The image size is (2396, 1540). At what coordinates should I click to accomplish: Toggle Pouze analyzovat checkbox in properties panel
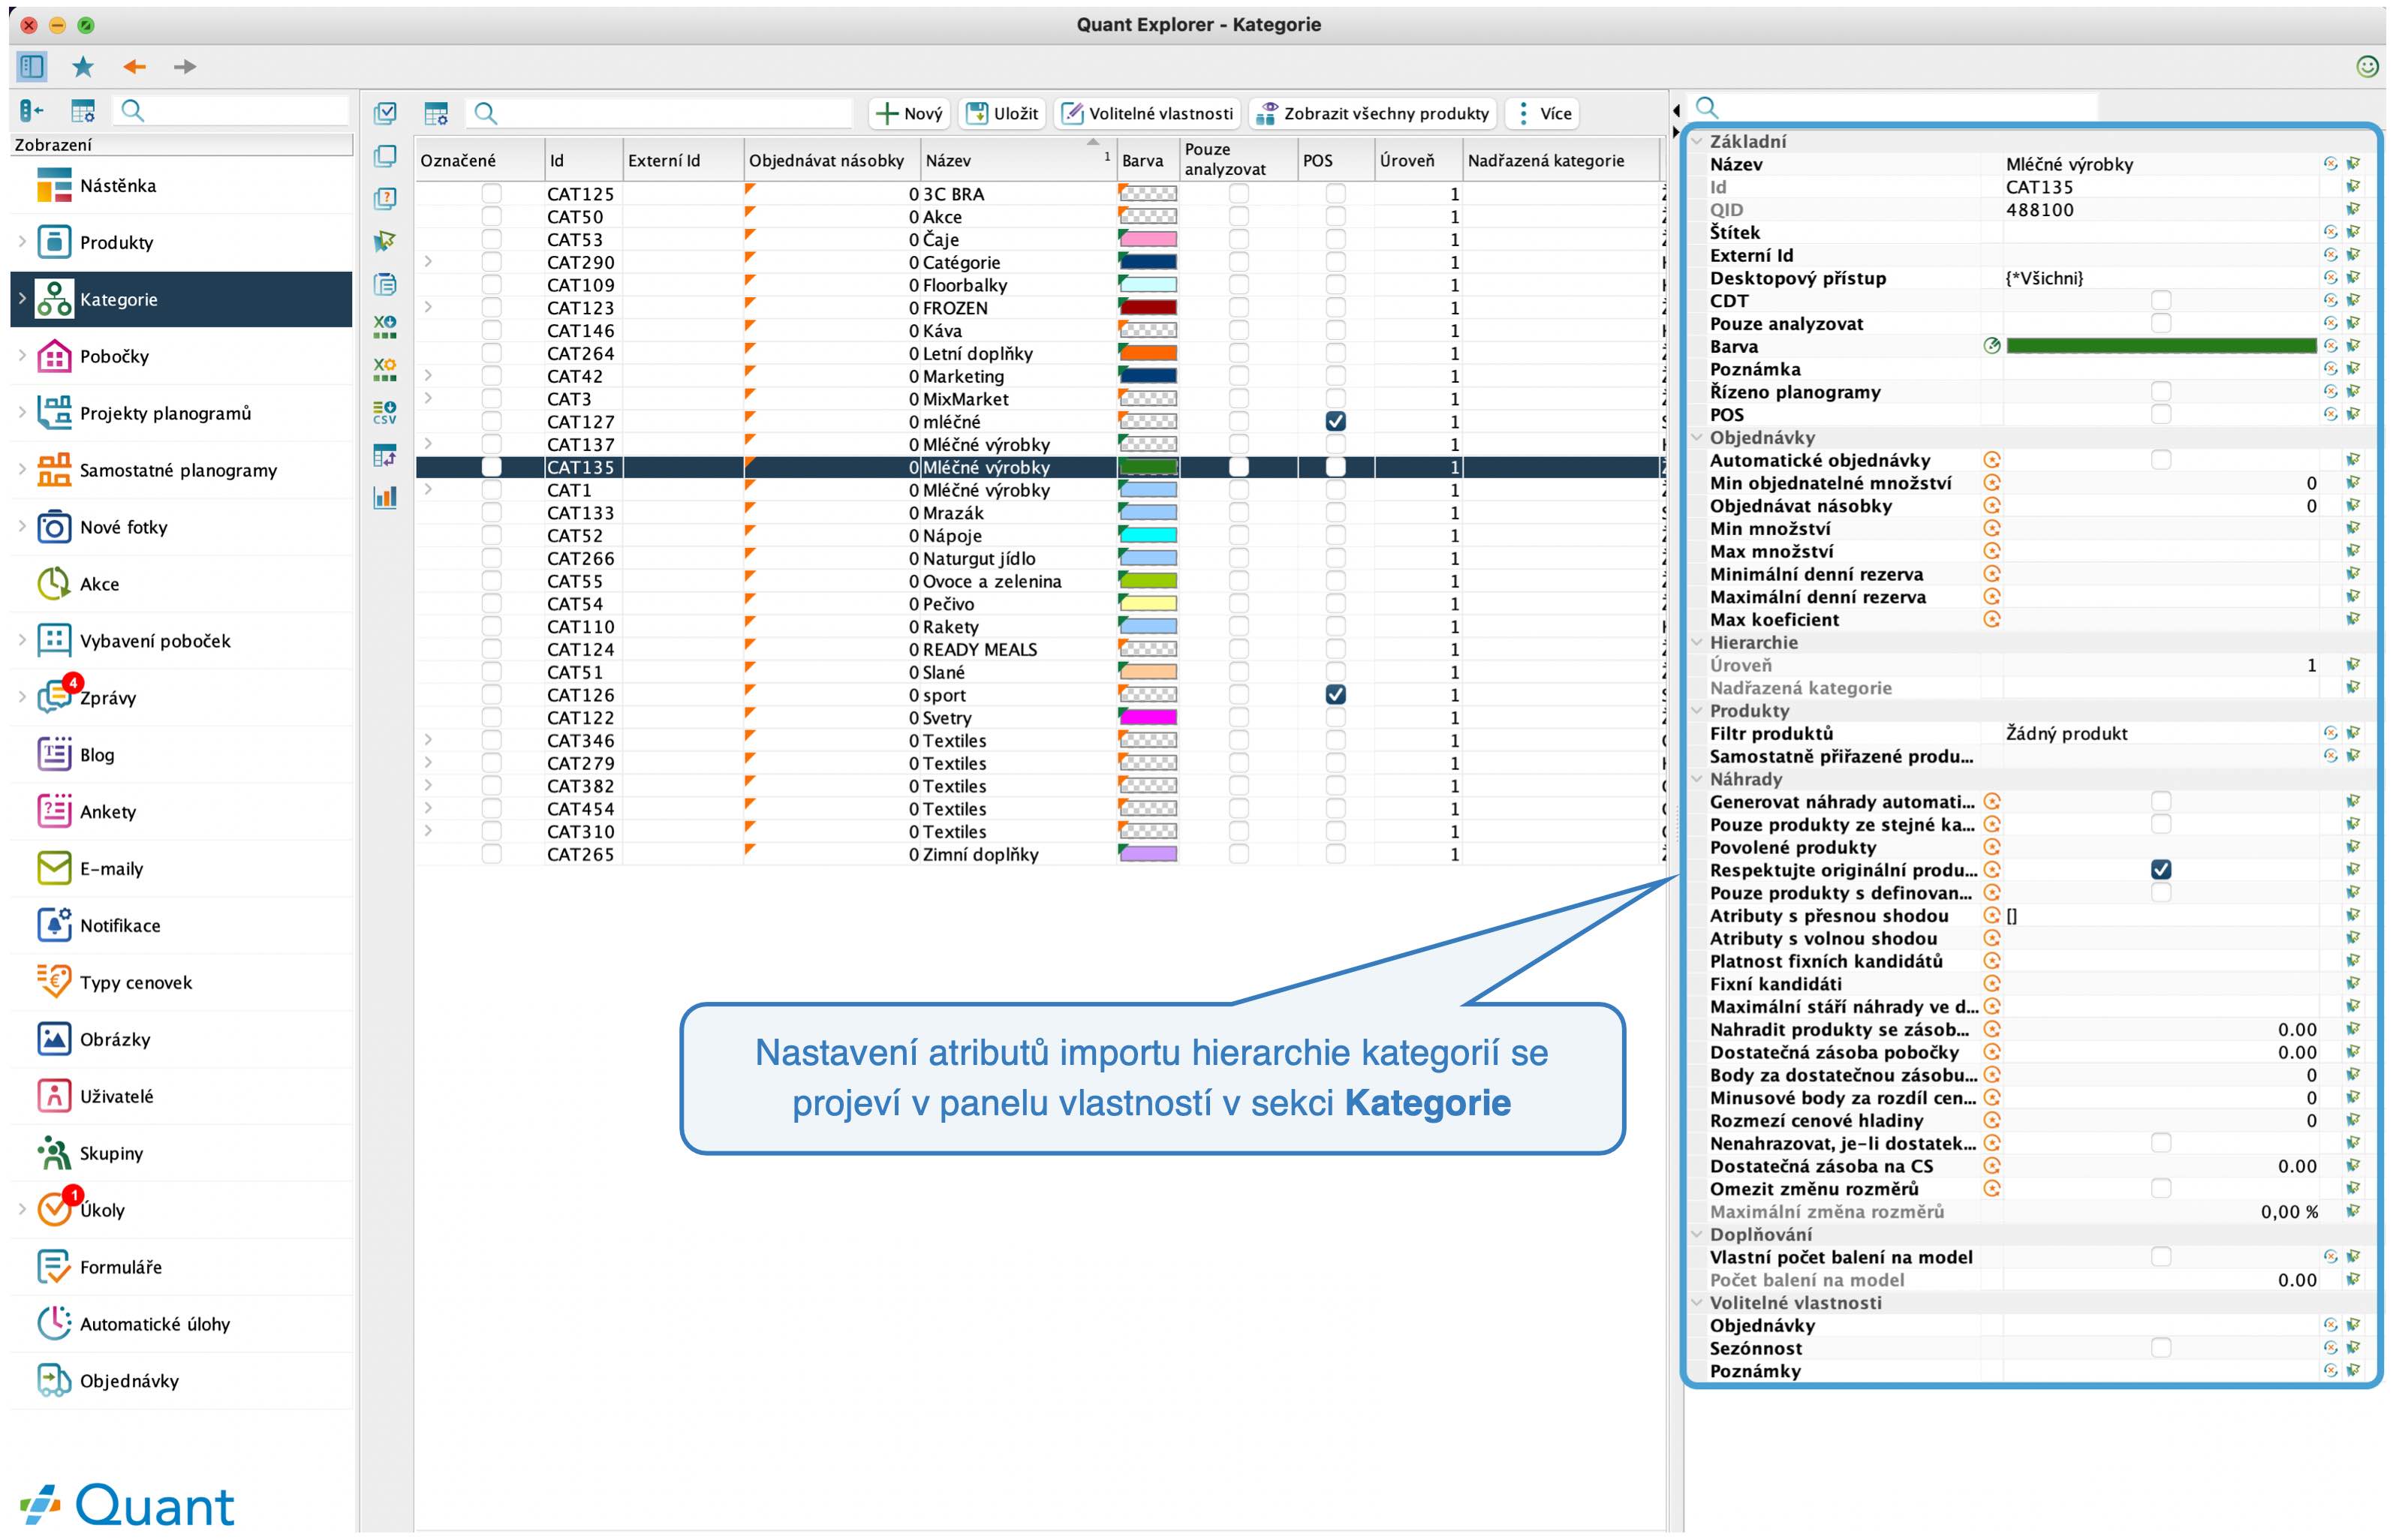tap(2160, 324)
